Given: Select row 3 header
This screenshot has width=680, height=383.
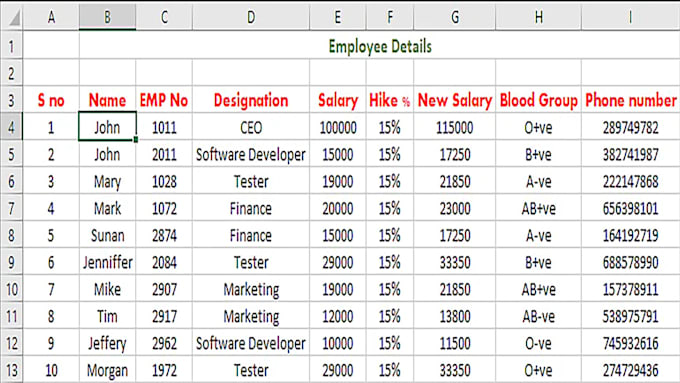Looking at the screenshot, I should (11, 100).
